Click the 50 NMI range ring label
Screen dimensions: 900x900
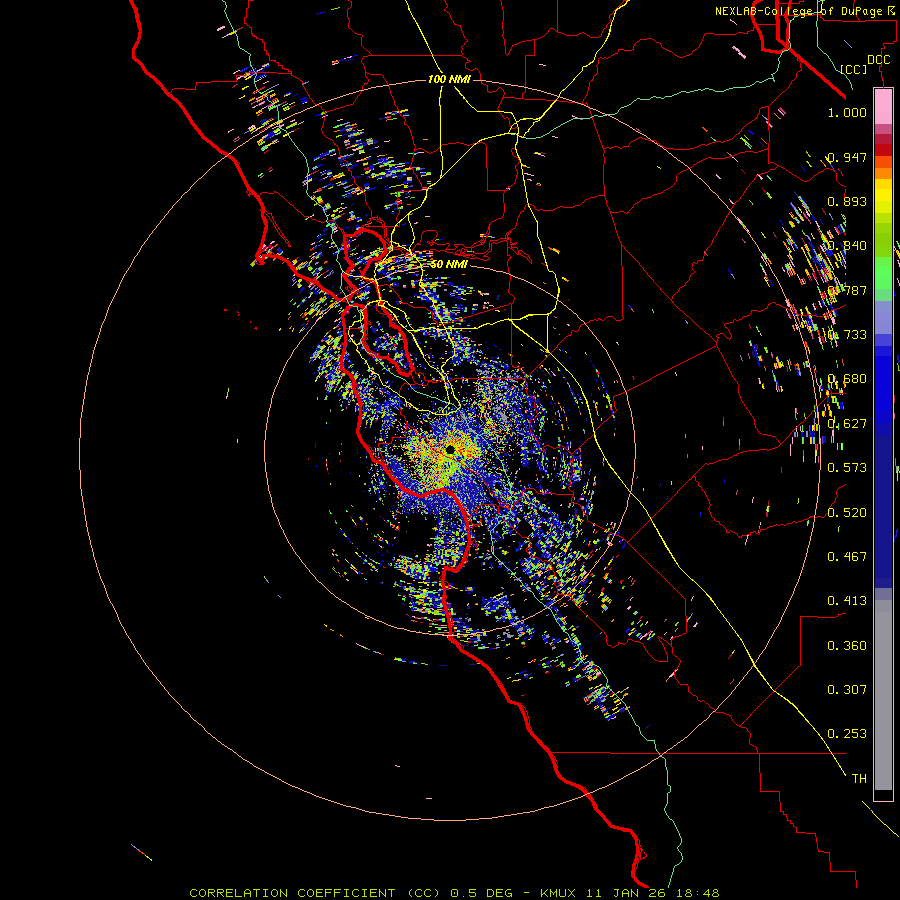click(449, 264)
